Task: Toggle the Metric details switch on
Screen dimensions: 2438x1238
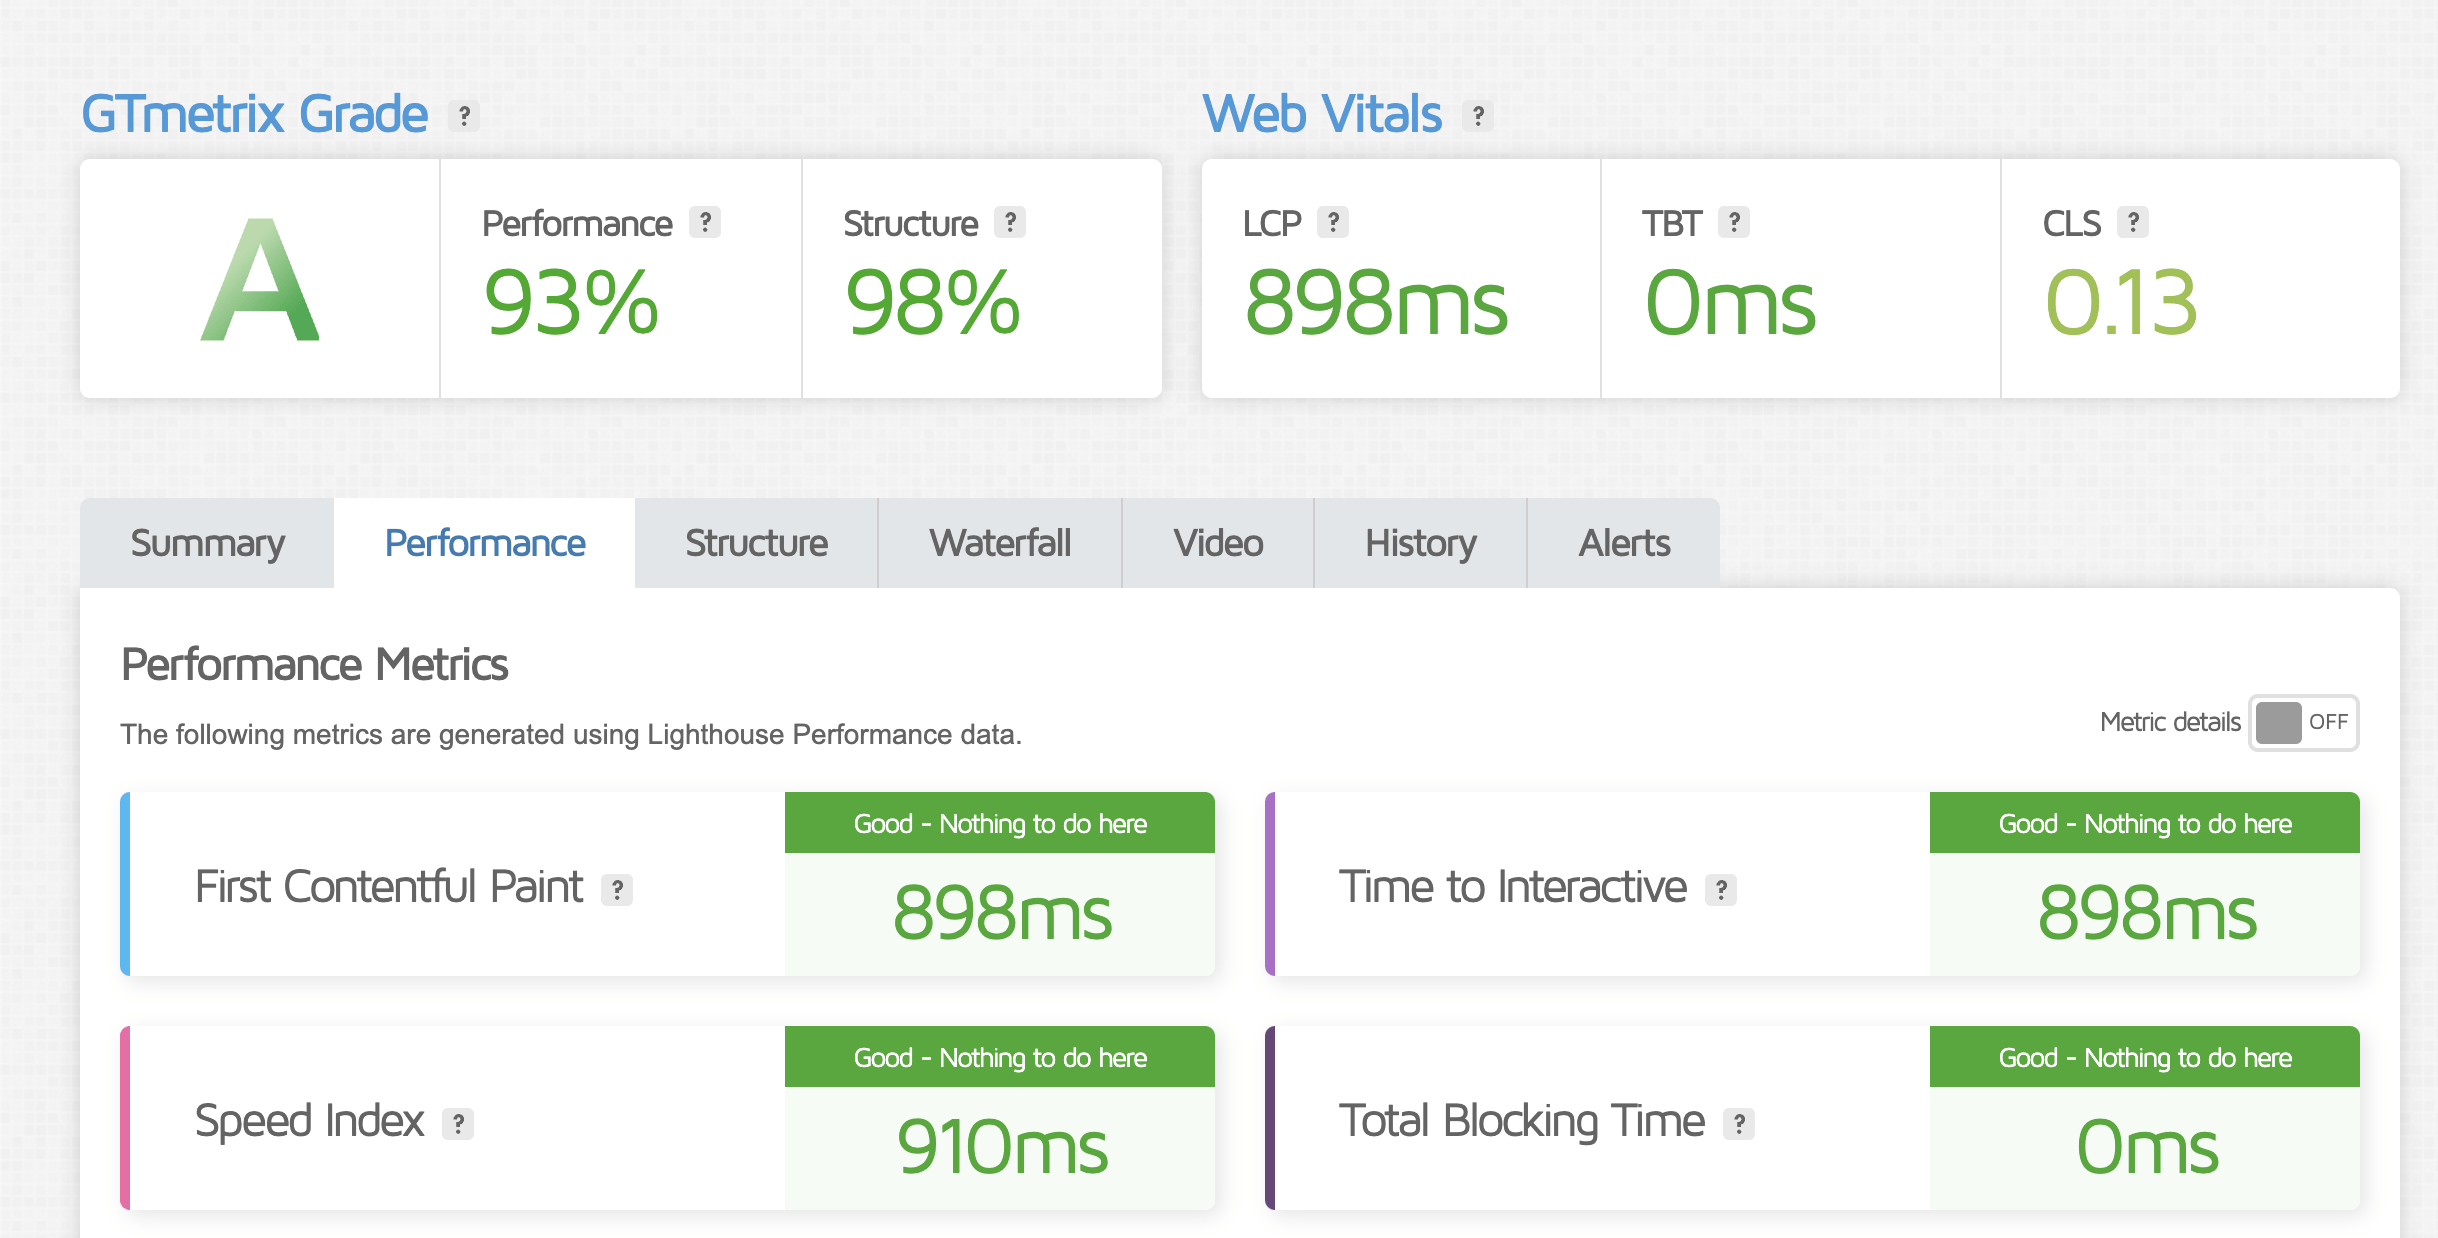Action: click(2303, 722)
